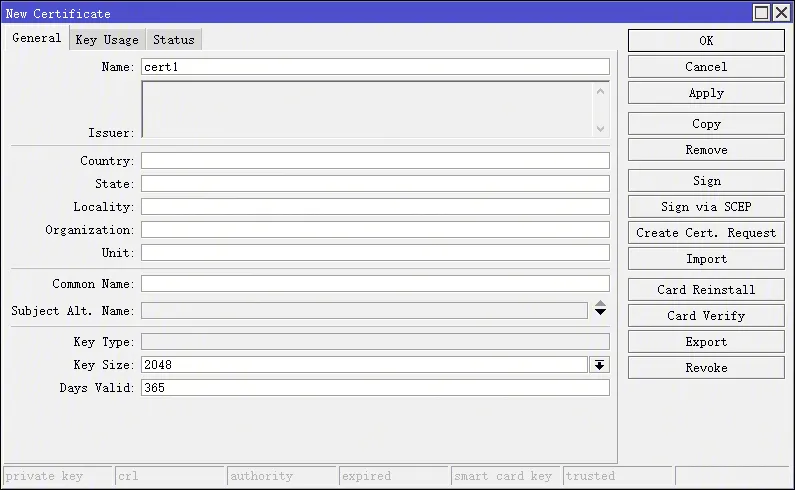795x490 pixels.
Task: Toggle the Subject Alt. Name expander arrows
Action: pyautogui.click(x=600, y=310)
